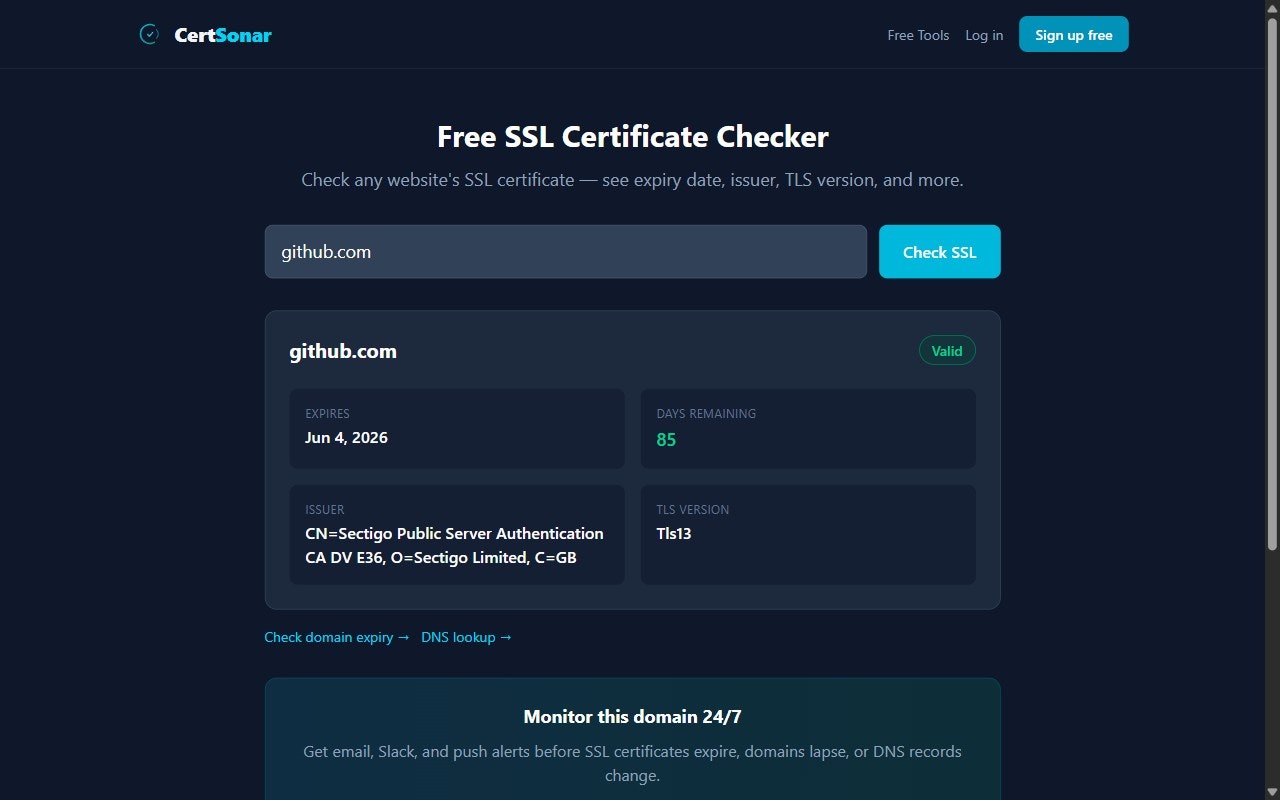Screen dimensions: 1280x800
Task: Open the DNS lookup link
Action: tap(466, 637)
